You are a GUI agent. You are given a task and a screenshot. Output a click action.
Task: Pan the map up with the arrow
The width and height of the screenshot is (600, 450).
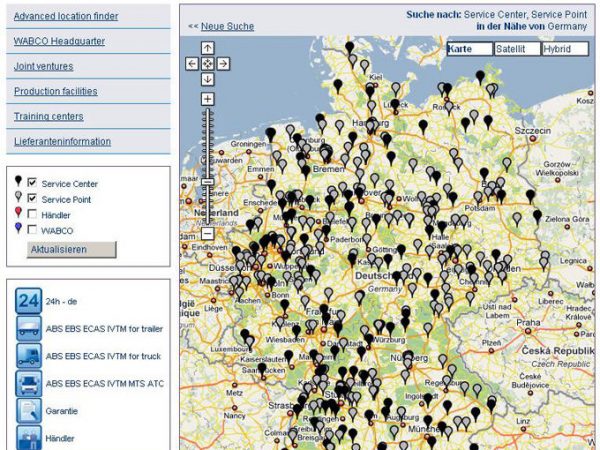pyautogui.click(x=207, y=48)
